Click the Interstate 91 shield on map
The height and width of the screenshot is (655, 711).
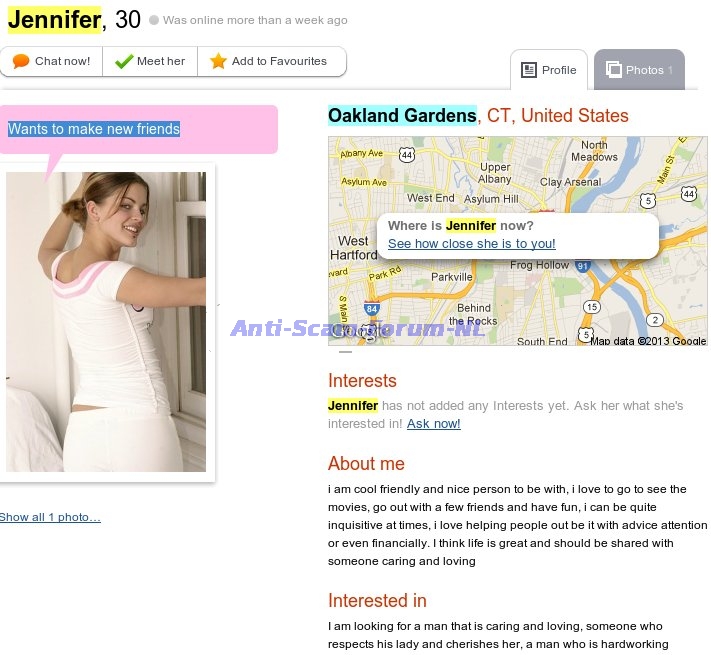coord(583,266)
